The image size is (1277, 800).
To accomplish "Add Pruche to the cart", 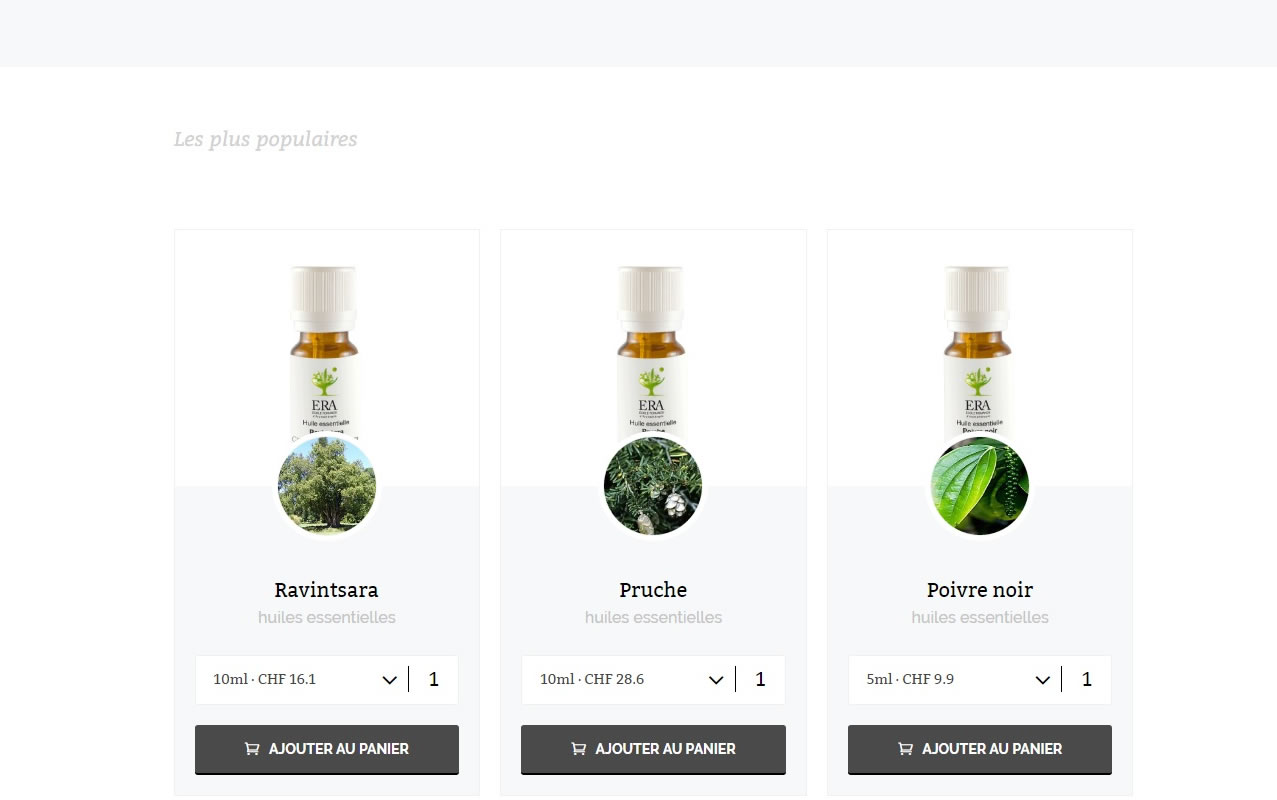I will 653,749.
